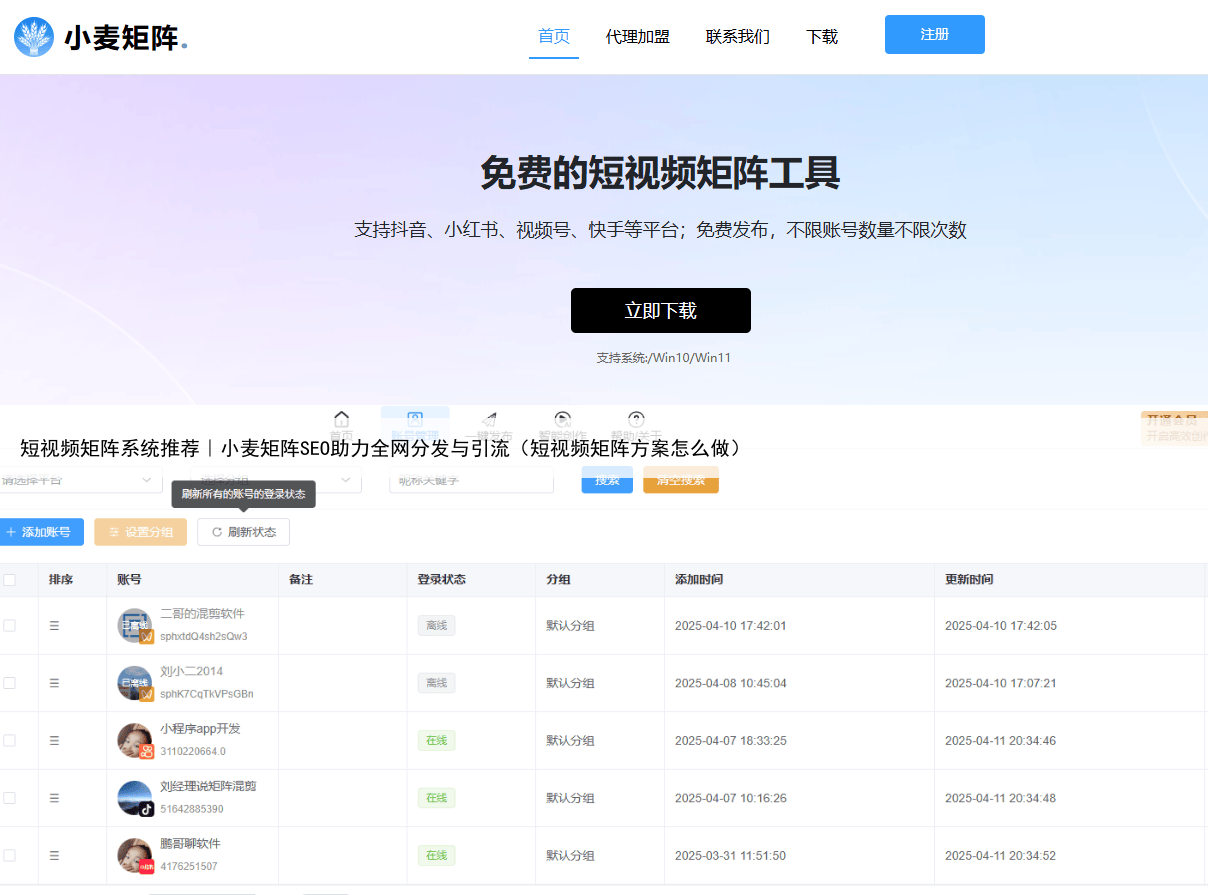Expand the group selection dropdown beside platform

click(x=276, y=481)
